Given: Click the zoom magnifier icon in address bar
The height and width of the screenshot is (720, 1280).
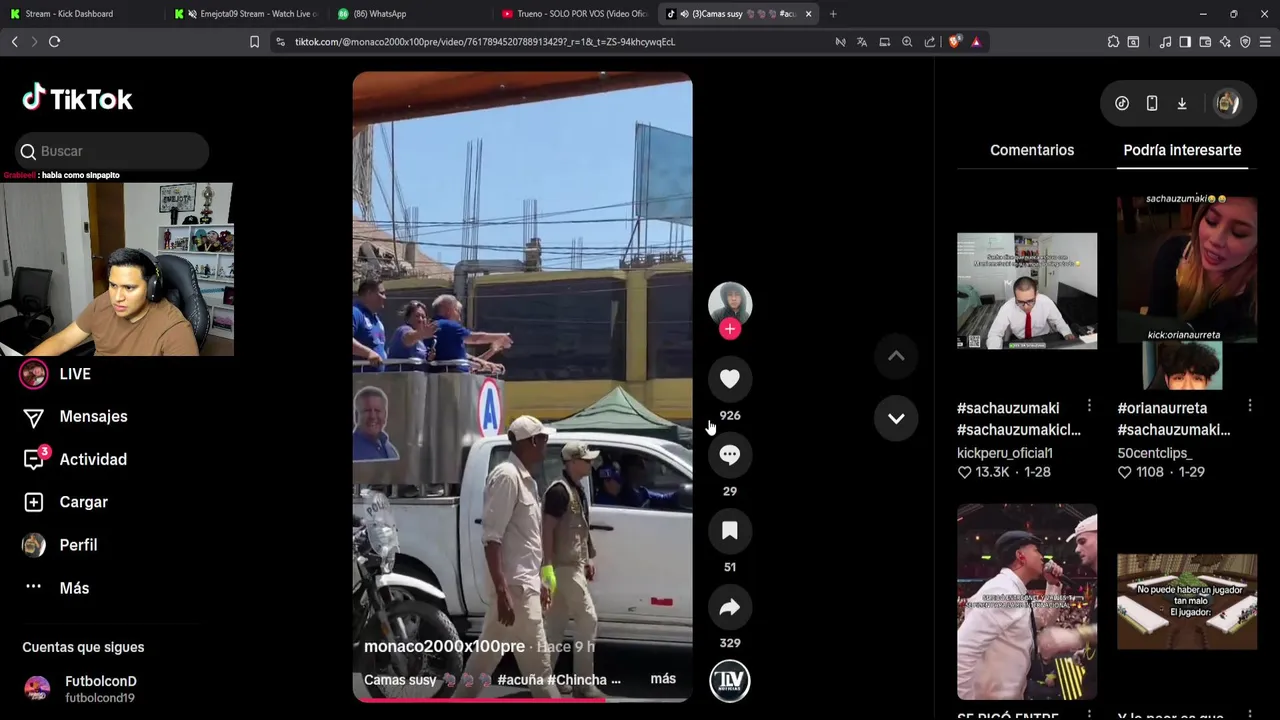Looking at the screenshot, I should pyautogui.click(x=907, y=42).
